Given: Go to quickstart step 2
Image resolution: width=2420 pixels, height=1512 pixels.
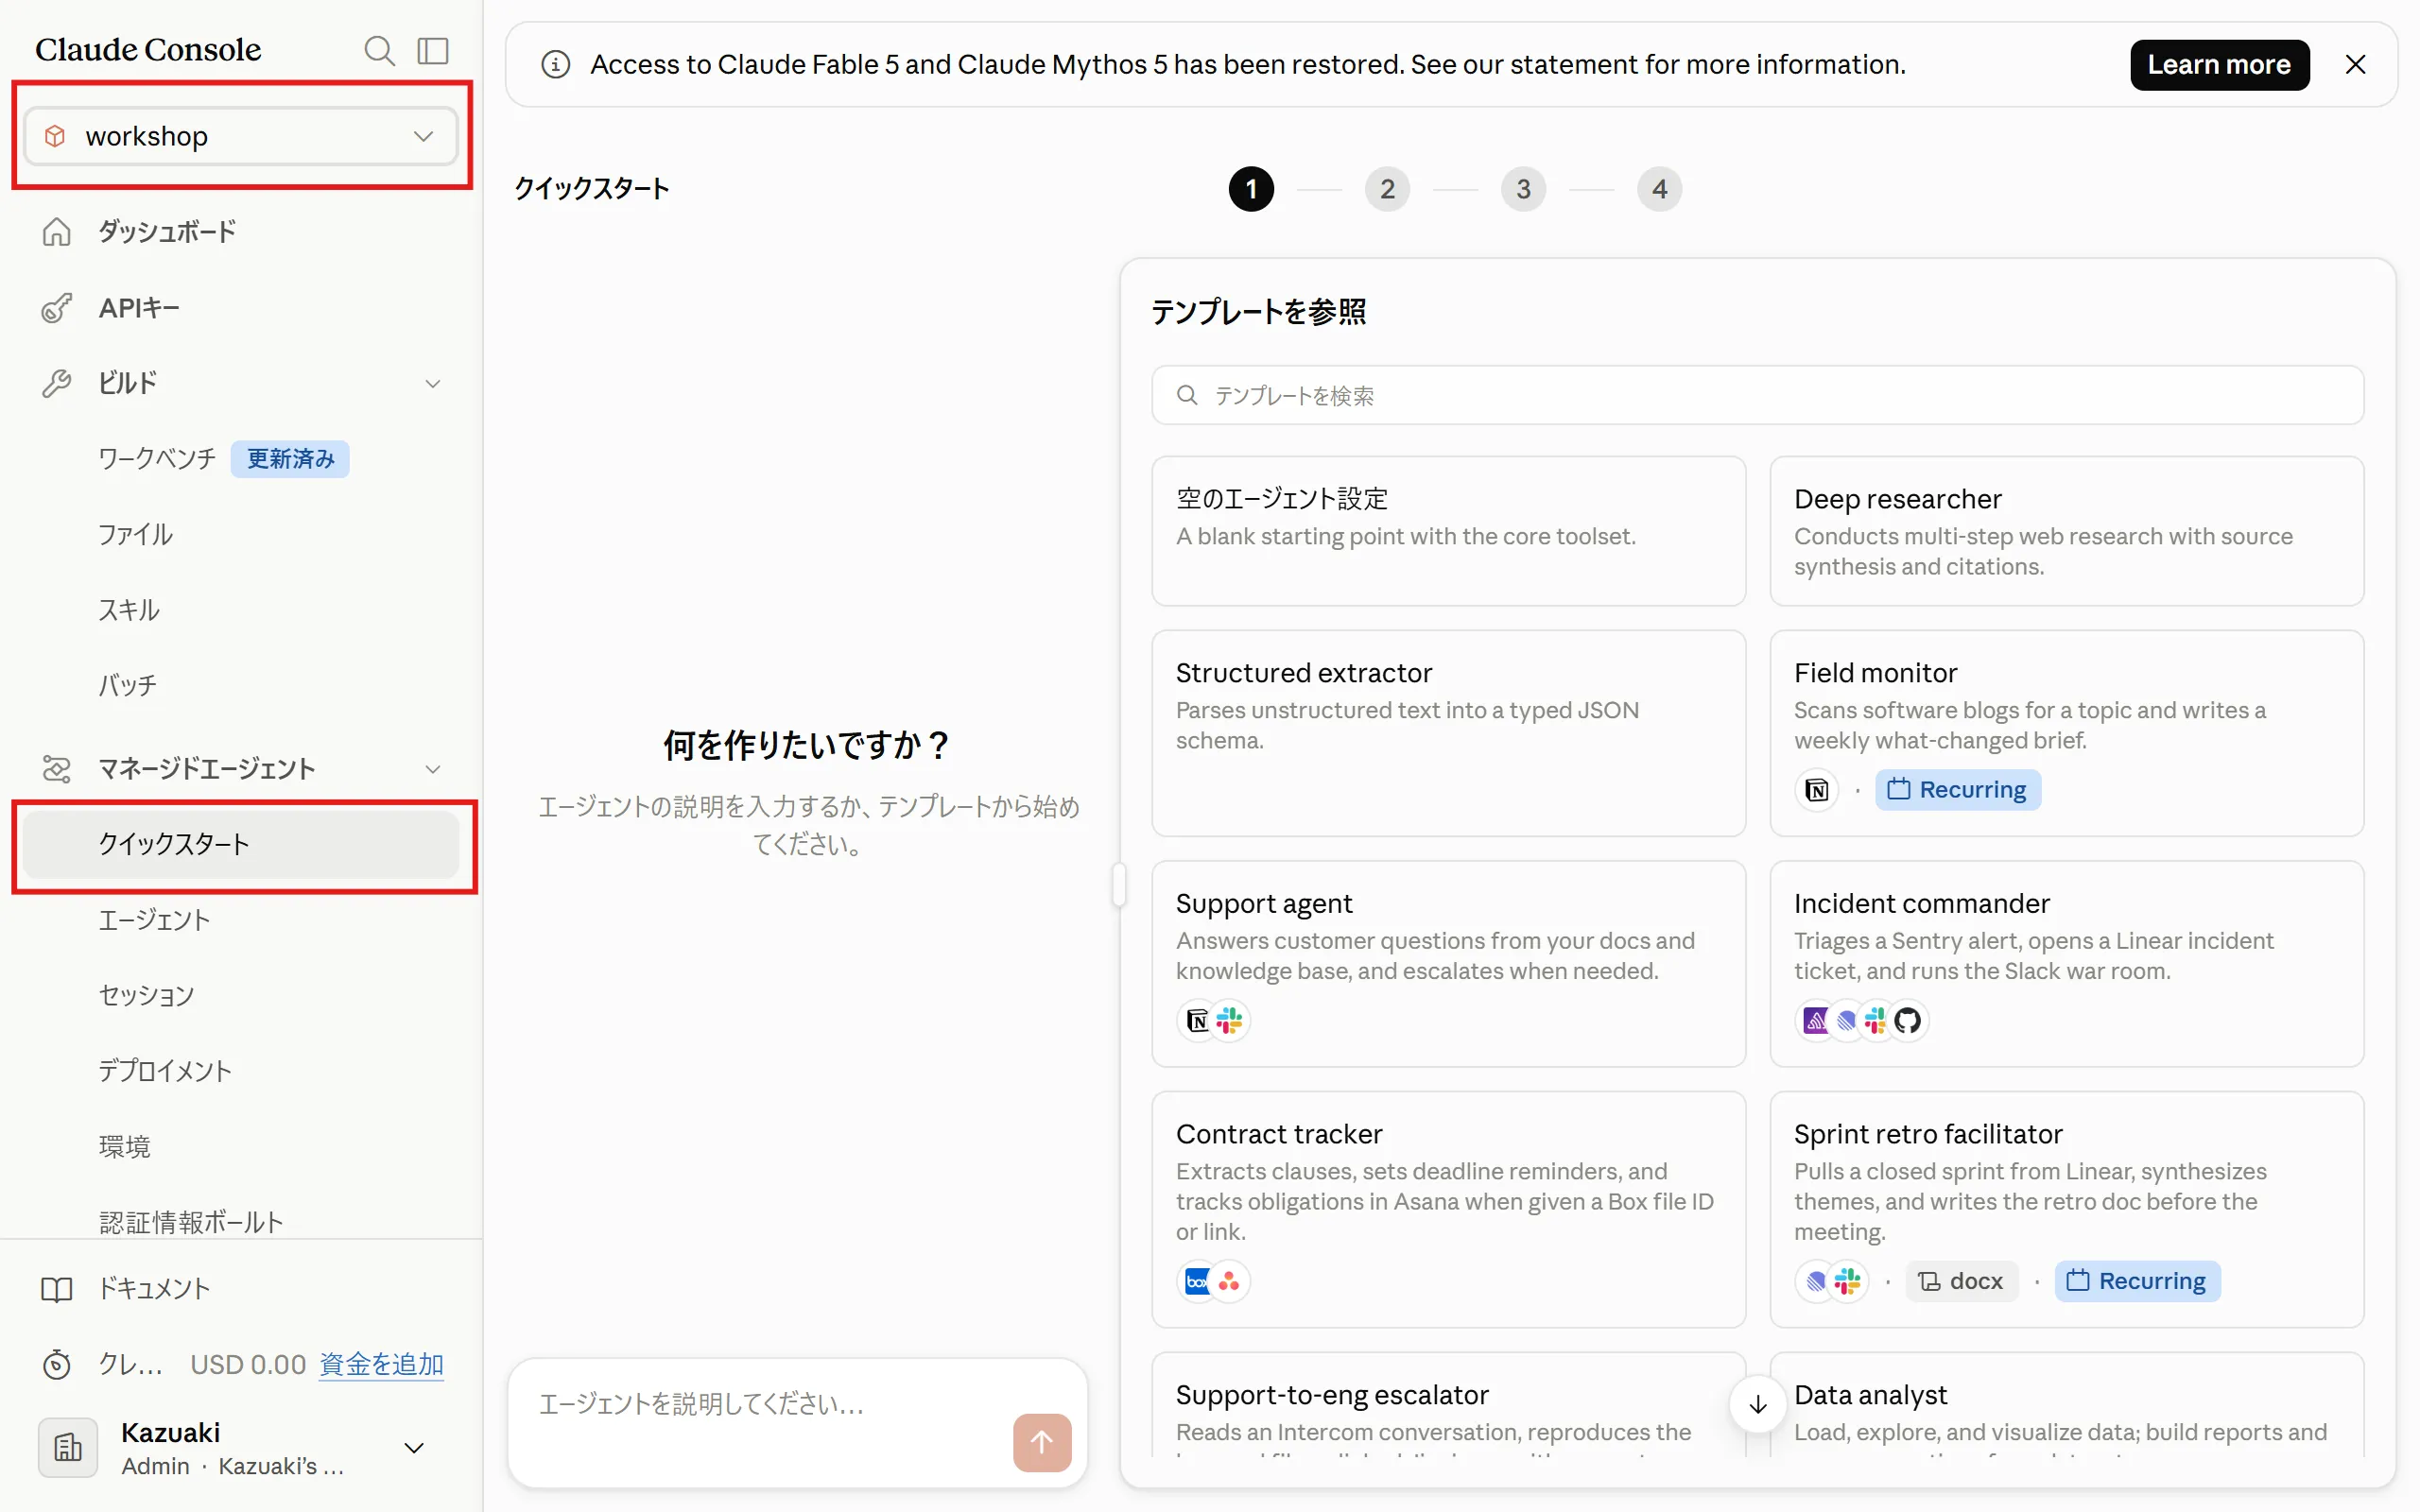Looking at the screenshot, I should tap(1387, 189).
